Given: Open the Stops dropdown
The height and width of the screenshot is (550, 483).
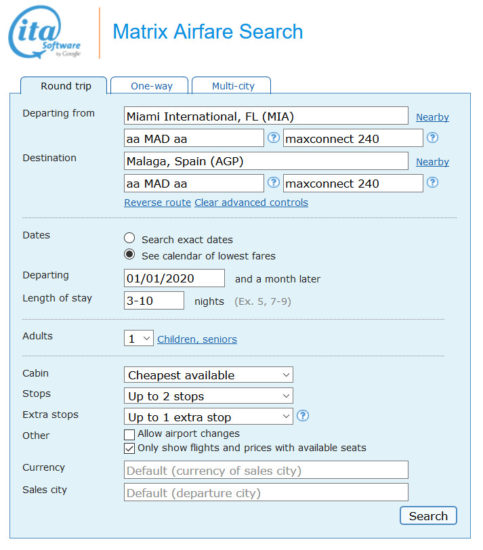Looking at the screenshot, I should [208, 396].
